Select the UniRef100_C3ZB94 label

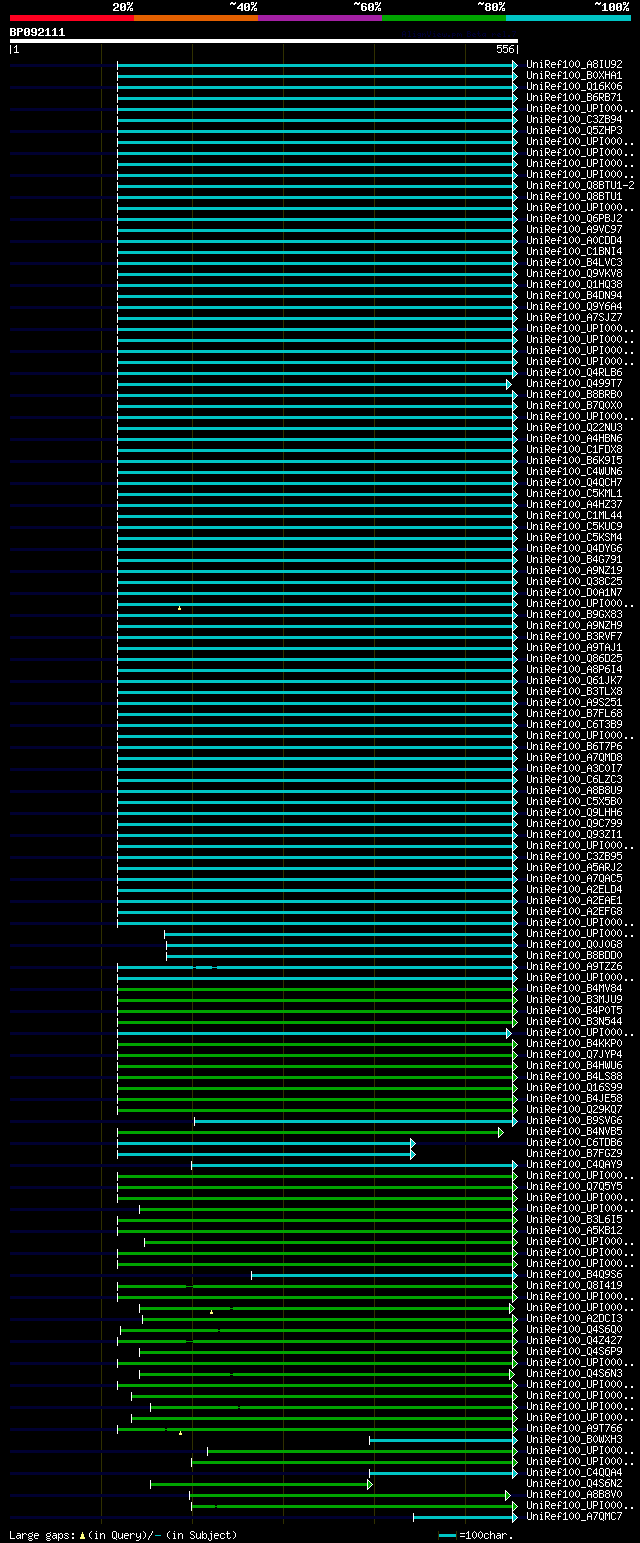[x=574, y=120]
